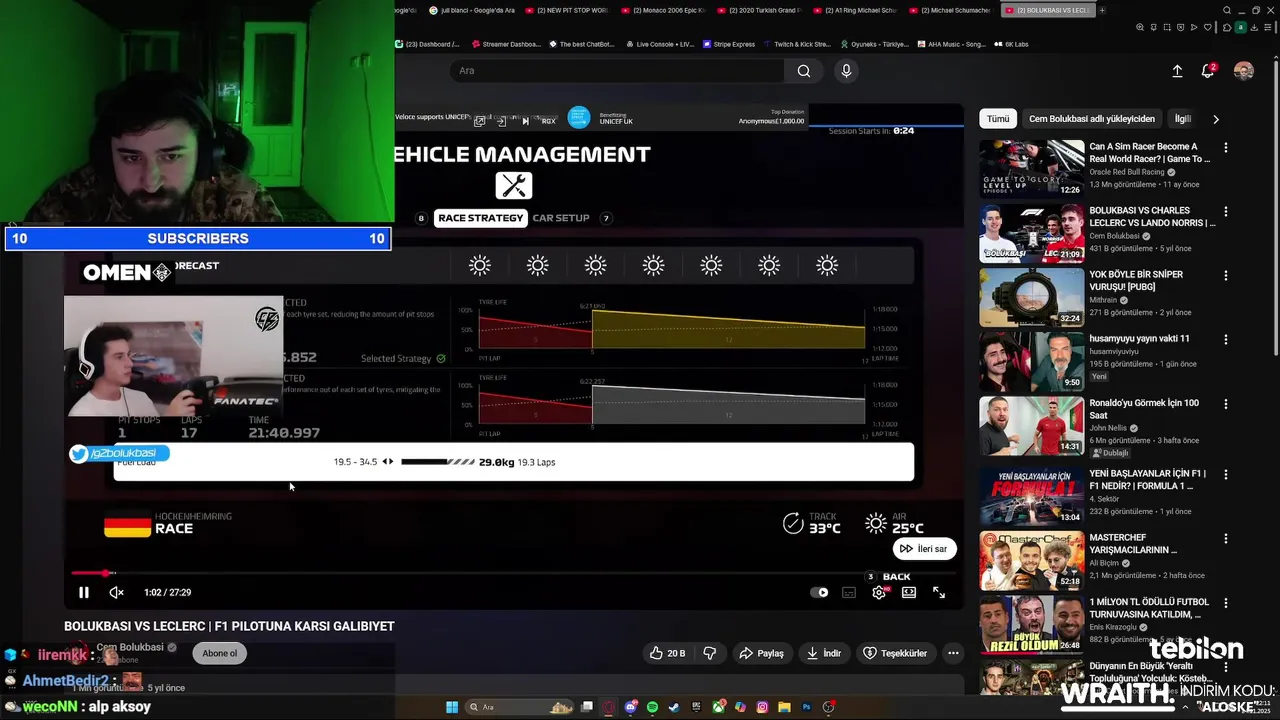Open options for husamyuyu yayın vakti video

(x=1226, y=340)
